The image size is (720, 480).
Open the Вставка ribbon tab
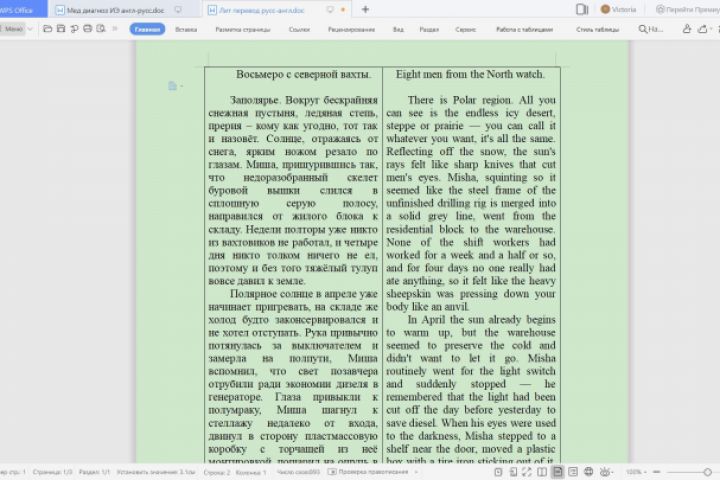pos(186,29)
